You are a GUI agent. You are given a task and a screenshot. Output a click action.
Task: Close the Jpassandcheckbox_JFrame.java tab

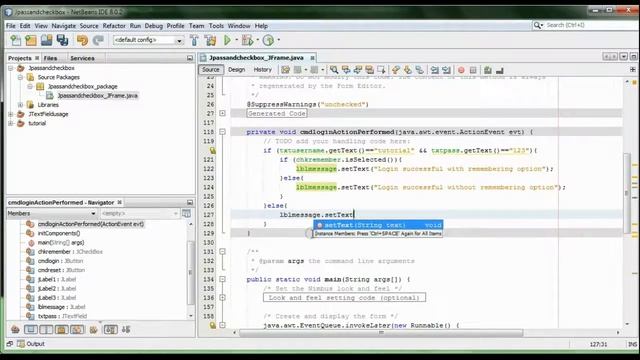coord(312,58)
